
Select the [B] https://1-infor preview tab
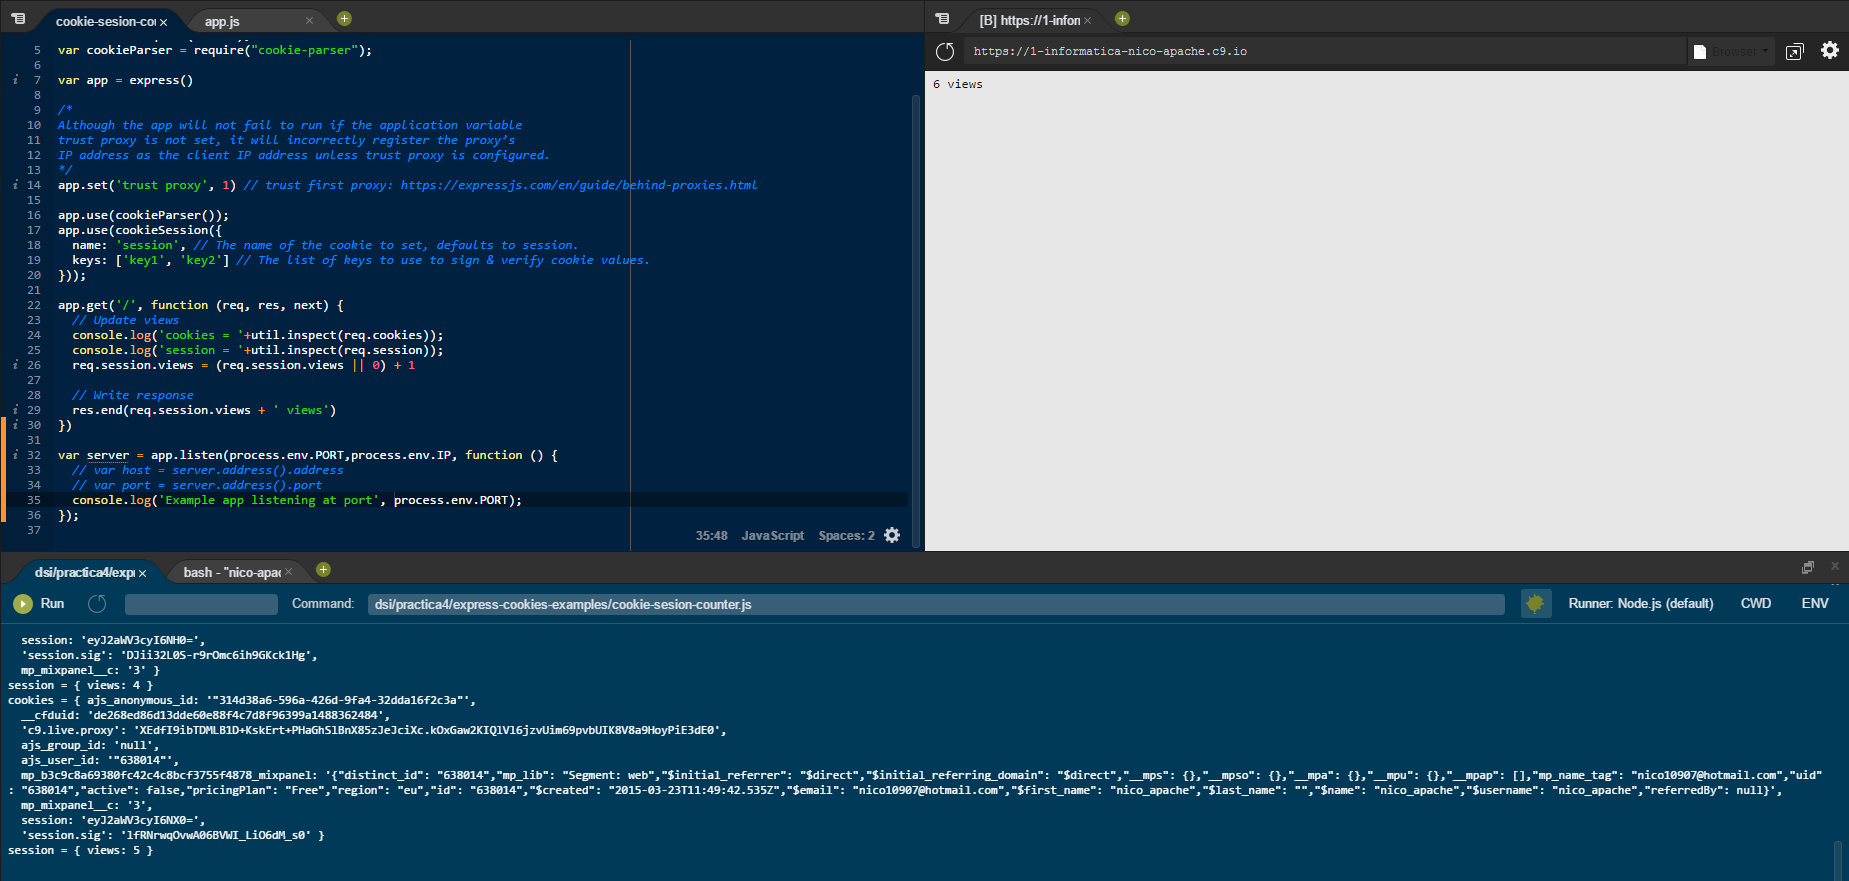(x=1030, y=21)
